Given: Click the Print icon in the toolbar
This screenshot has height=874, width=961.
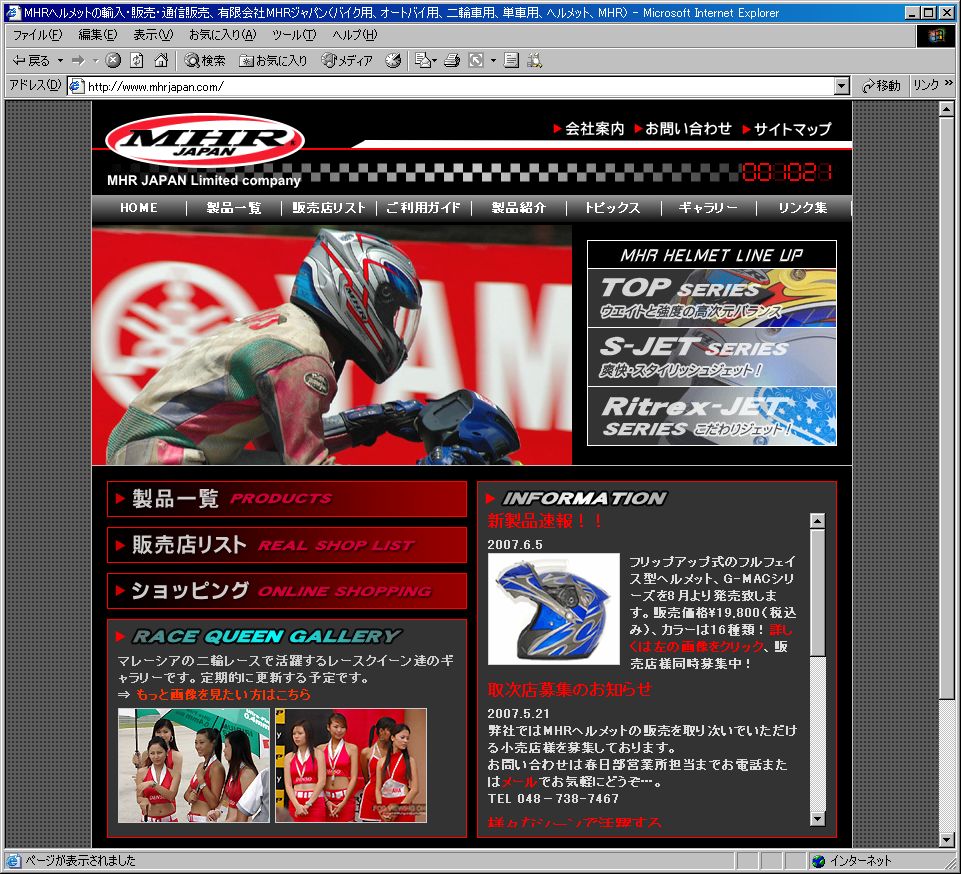Looking at the screenshot, I should [x=452, y=61].
